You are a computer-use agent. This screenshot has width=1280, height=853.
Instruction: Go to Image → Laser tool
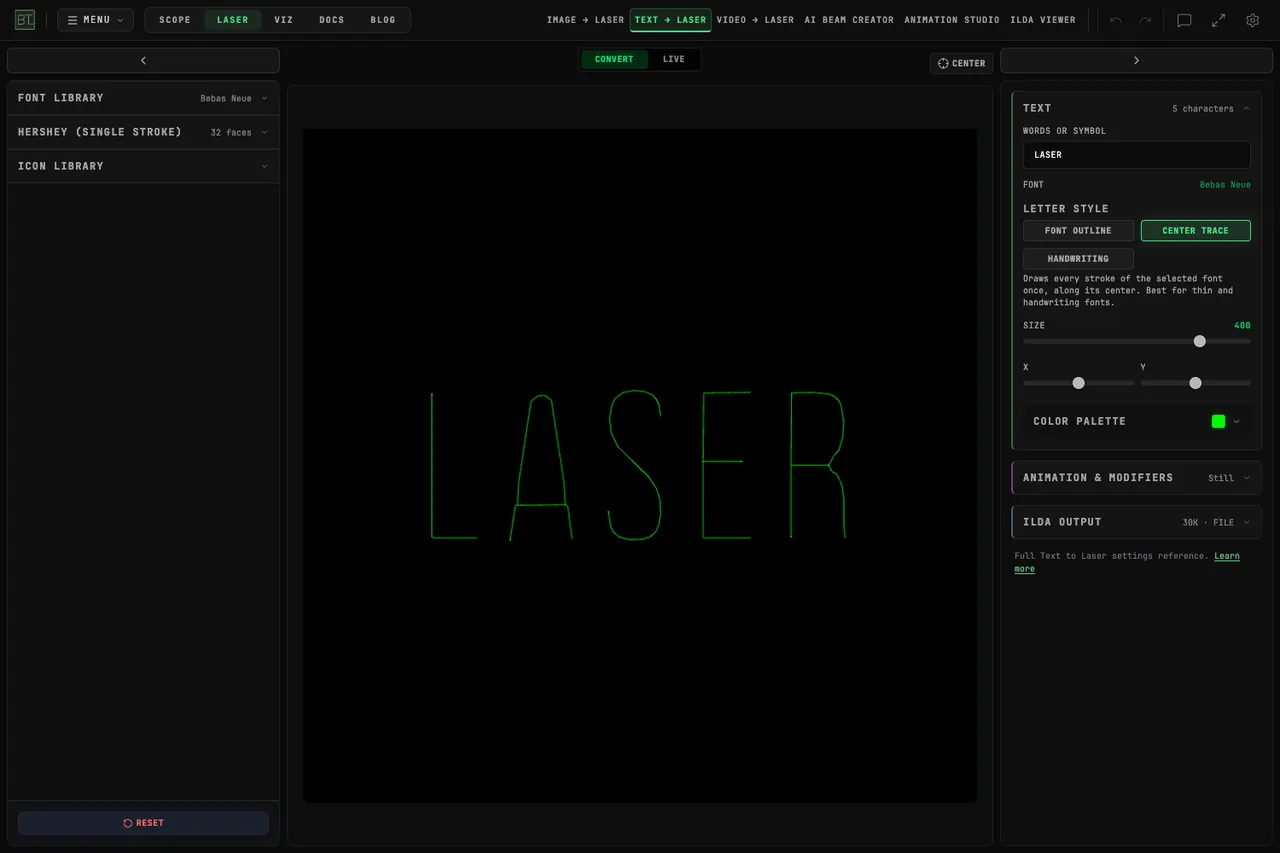pyautogui.click(x=585, y=20)
